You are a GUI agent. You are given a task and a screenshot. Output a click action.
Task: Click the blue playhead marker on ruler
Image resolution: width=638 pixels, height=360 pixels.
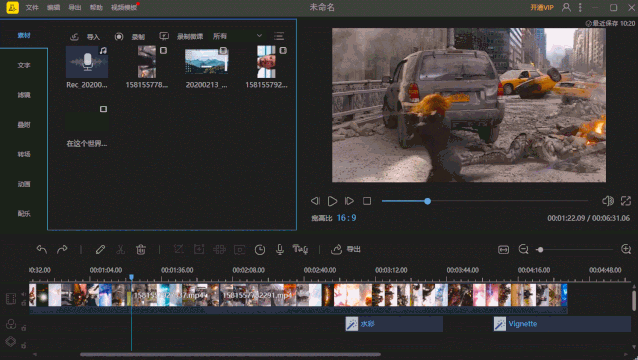click(x=131, y=277)
